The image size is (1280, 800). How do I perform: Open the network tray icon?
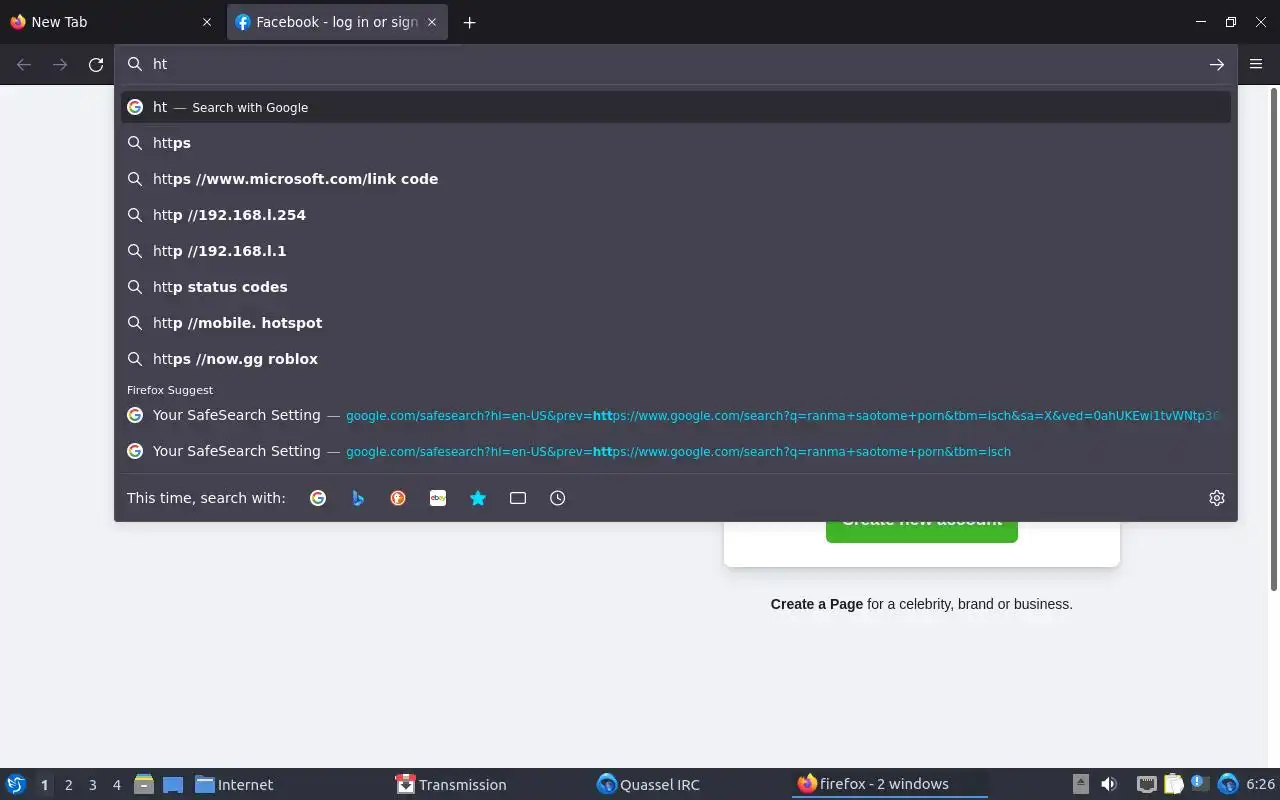pos(1147,784)
